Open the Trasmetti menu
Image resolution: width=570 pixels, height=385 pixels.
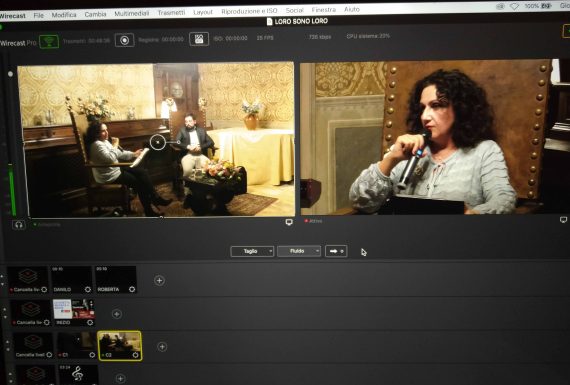pos(171,13)
